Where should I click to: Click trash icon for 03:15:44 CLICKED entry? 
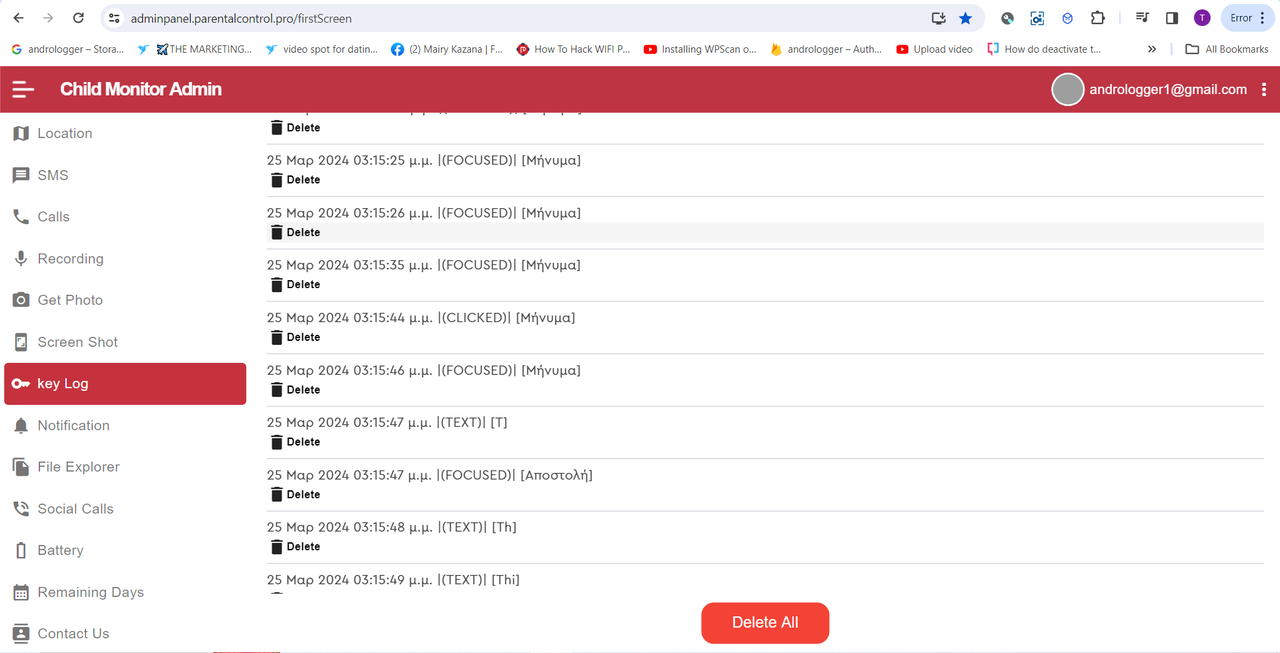(277, 337)
